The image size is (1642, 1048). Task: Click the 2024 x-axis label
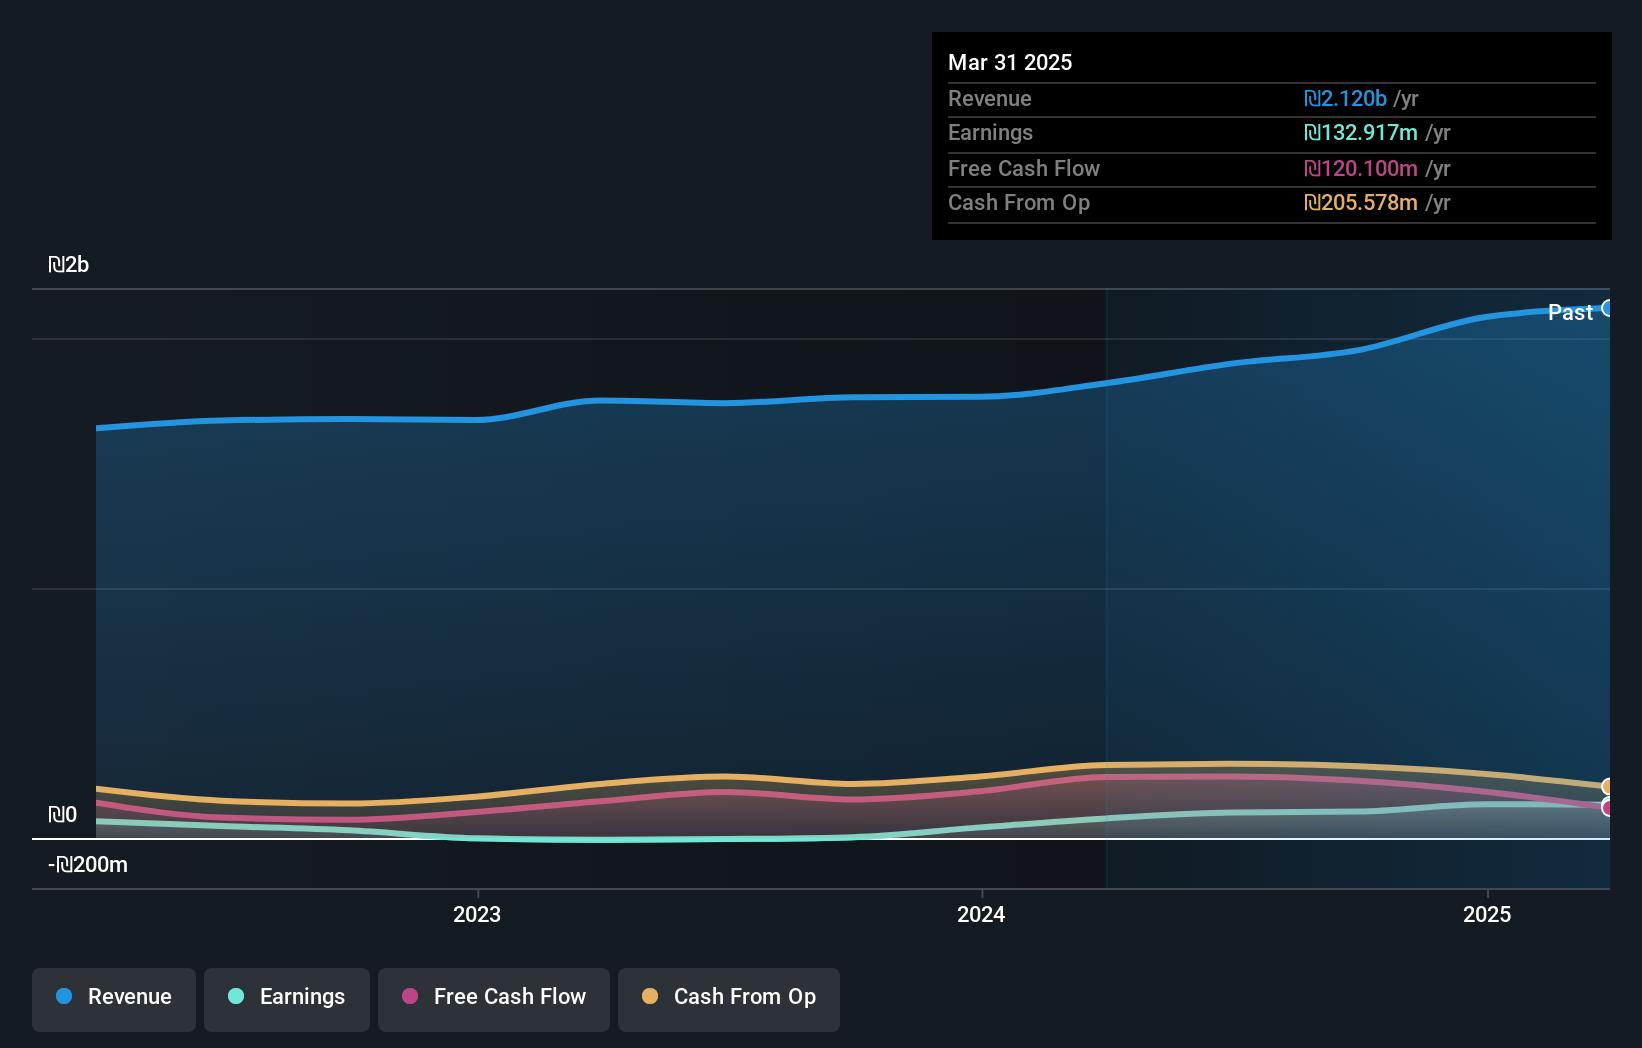coord(981,914)
